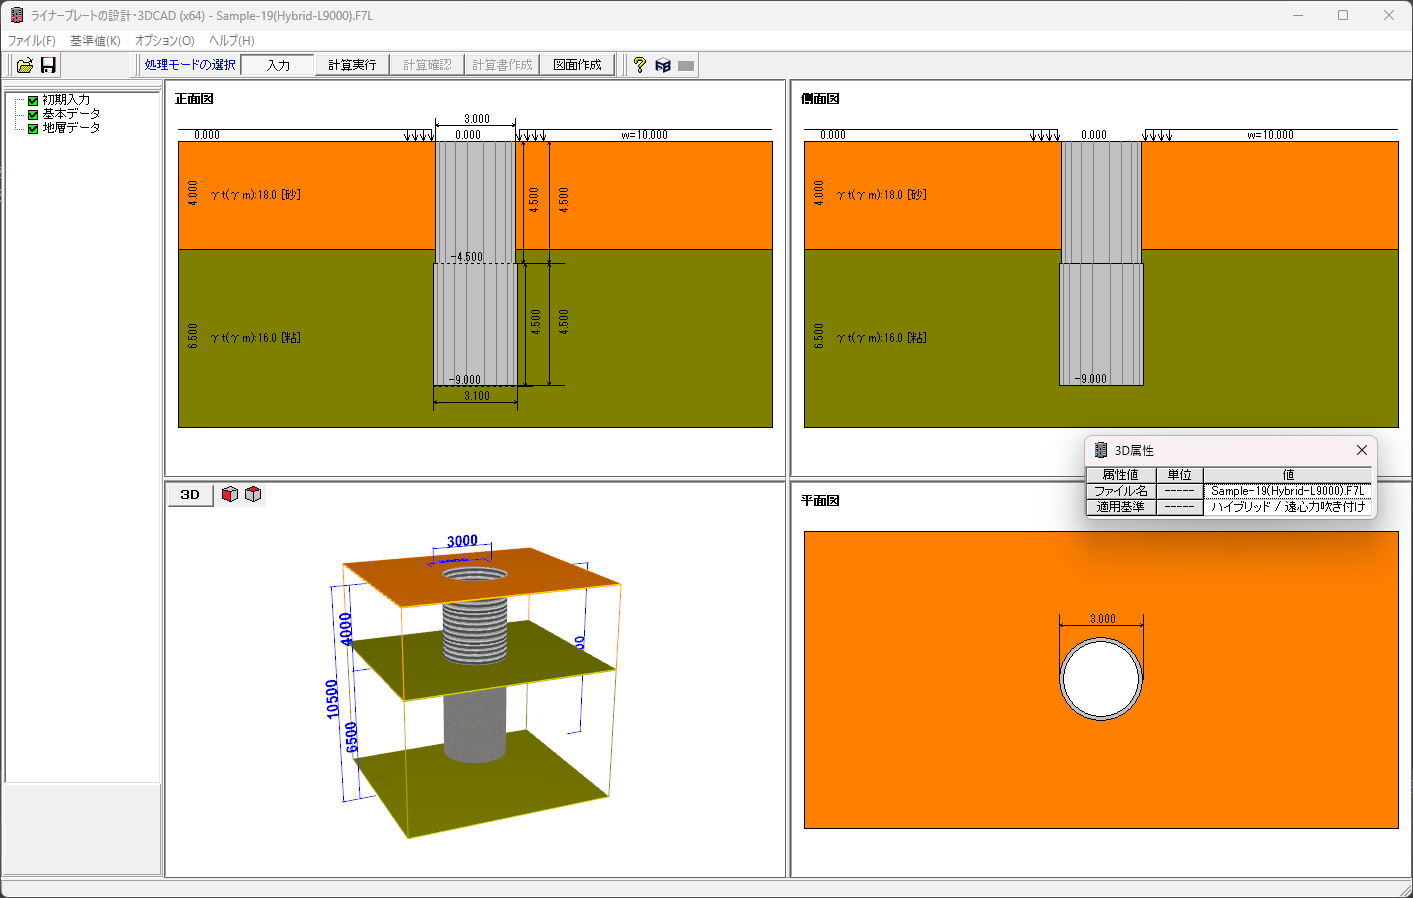
Task: Click the 3D view button
Action: (x=190, y=495)
